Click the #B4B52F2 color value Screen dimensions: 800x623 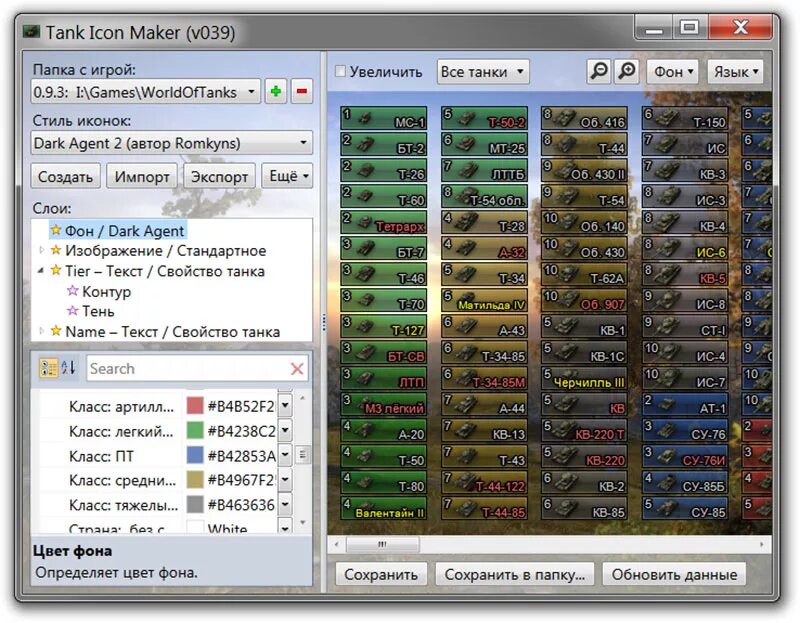point(241,406)
